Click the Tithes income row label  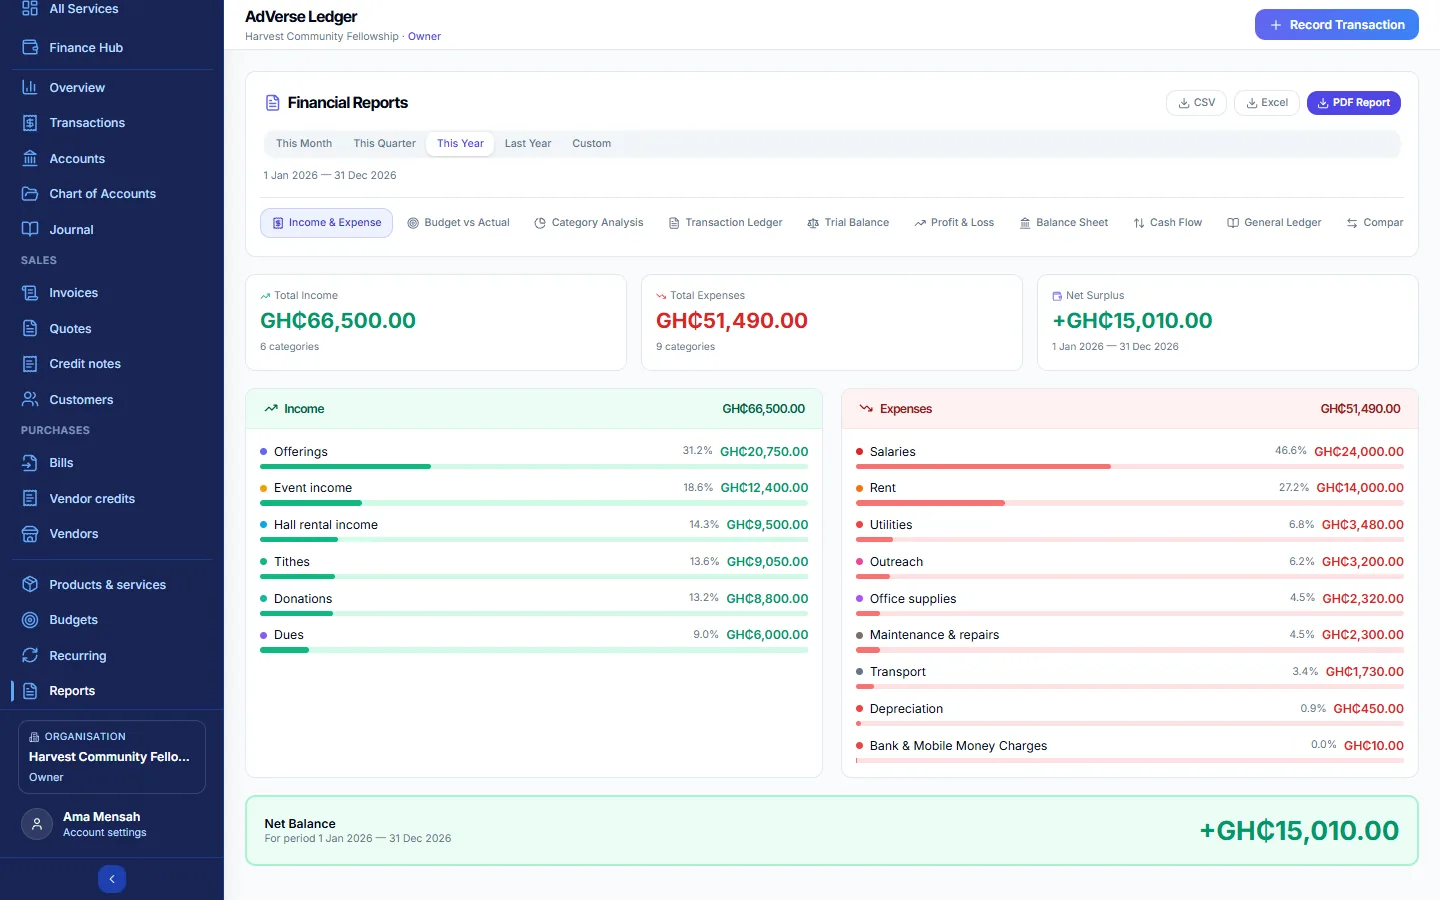292,562
